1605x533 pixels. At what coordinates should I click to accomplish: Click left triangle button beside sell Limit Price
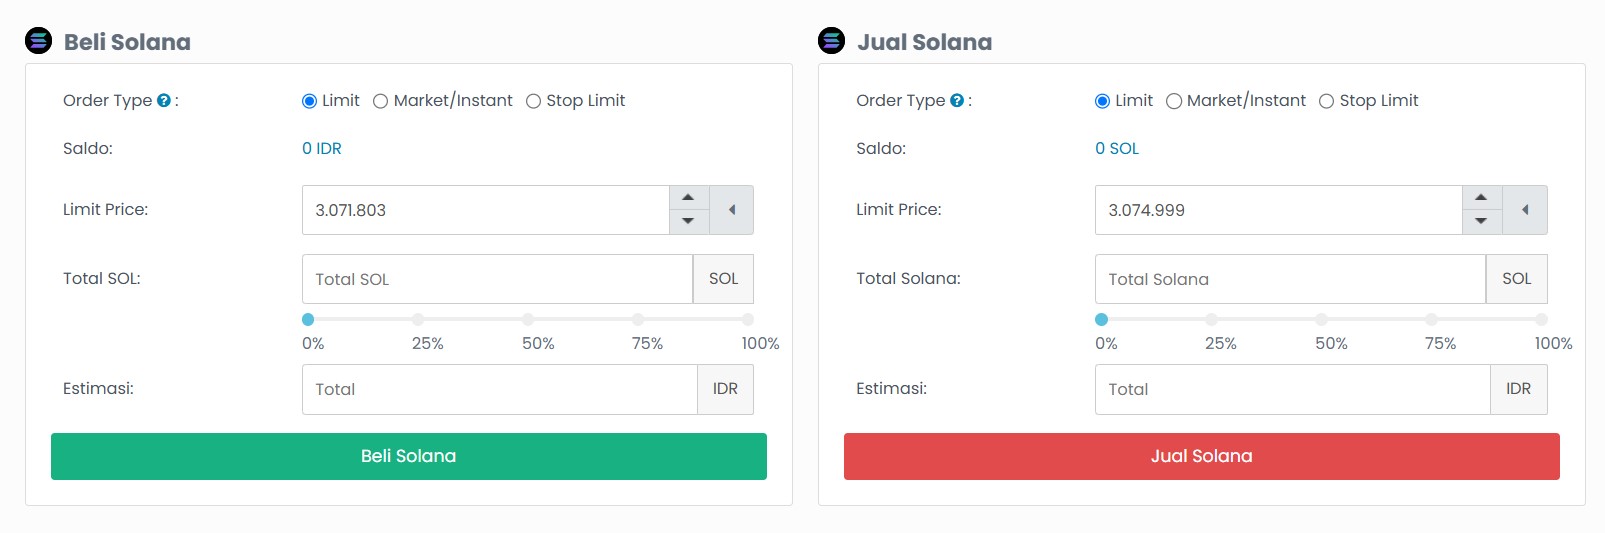pos(1525,210)
